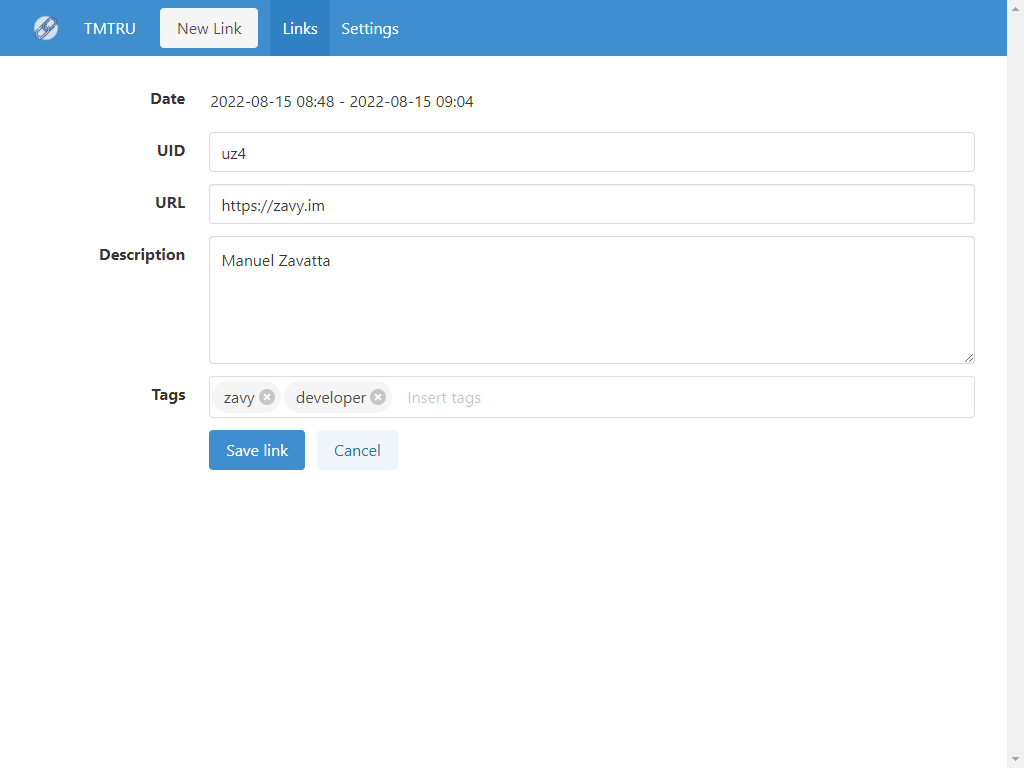Focus the UID input field
The height and width of the screenshot is (768, 1024).
tap(592, 152)
